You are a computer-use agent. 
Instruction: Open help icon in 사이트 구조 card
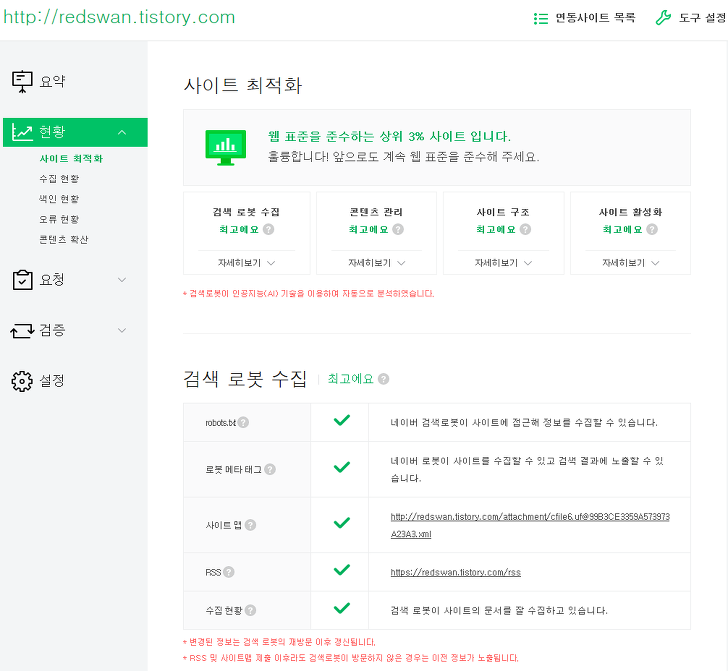(525, 229)
